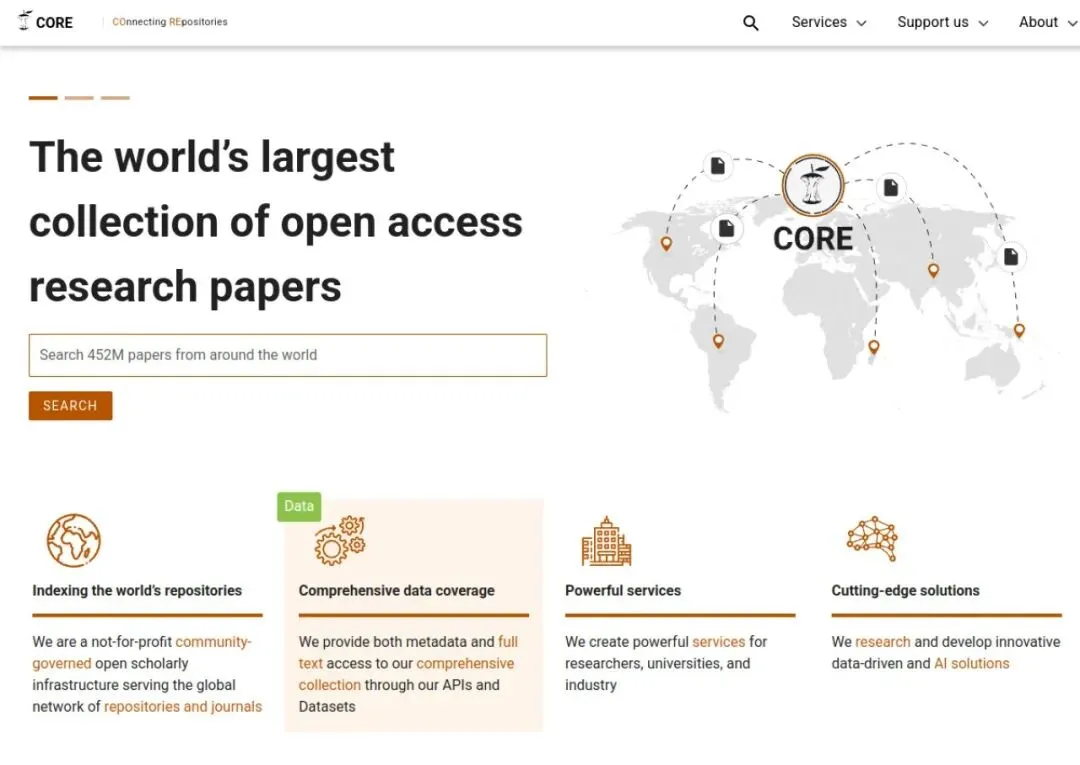Click the Comprehensive data coverage heading

point(397,590)
